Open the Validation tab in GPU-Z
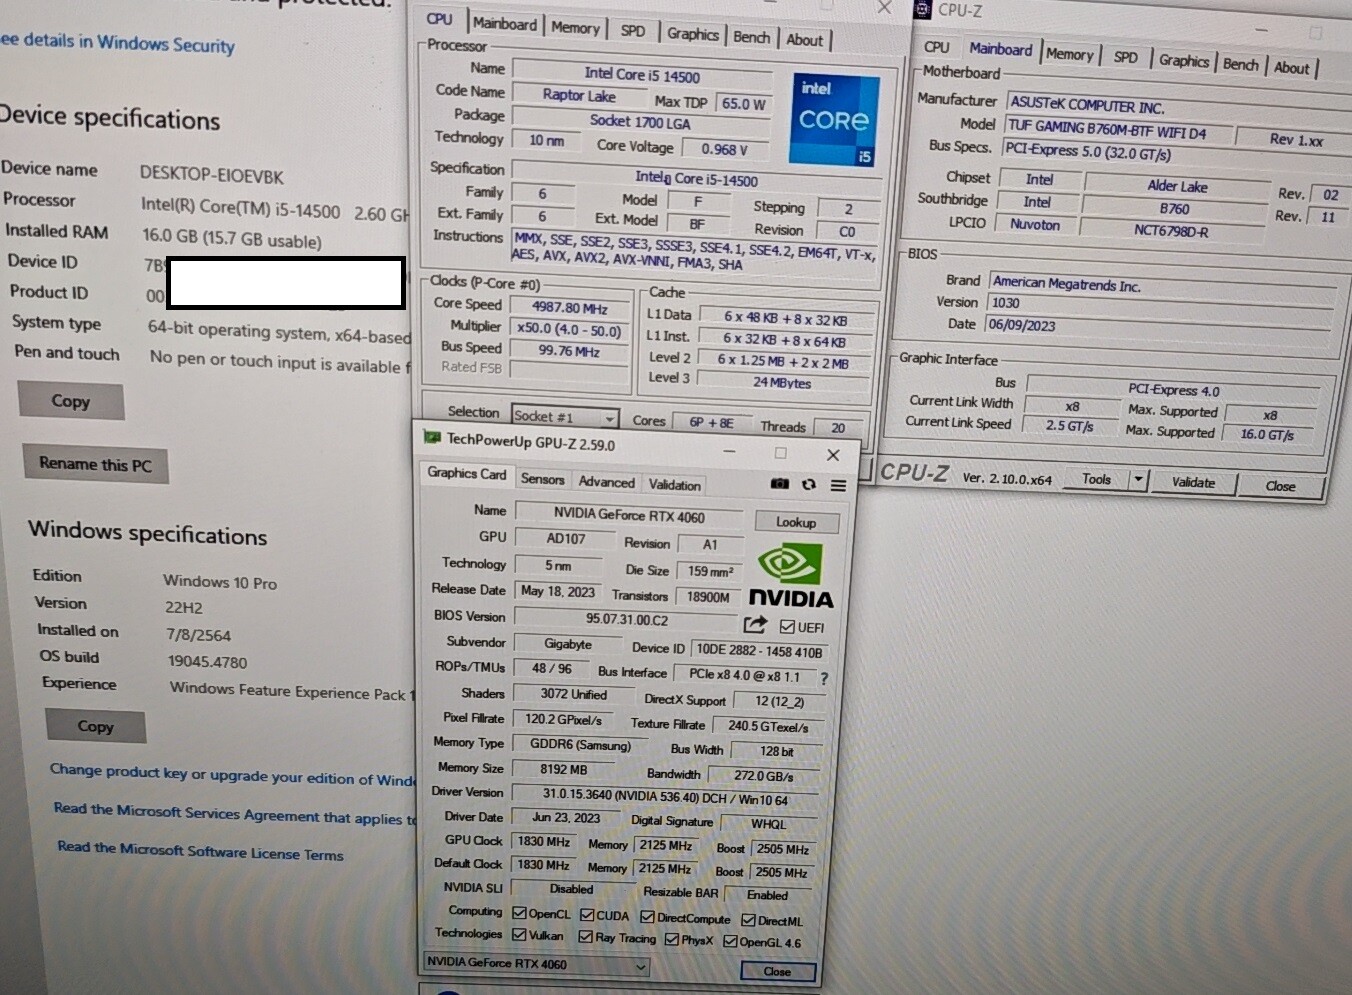1352x995 pixels. [674, 484]
